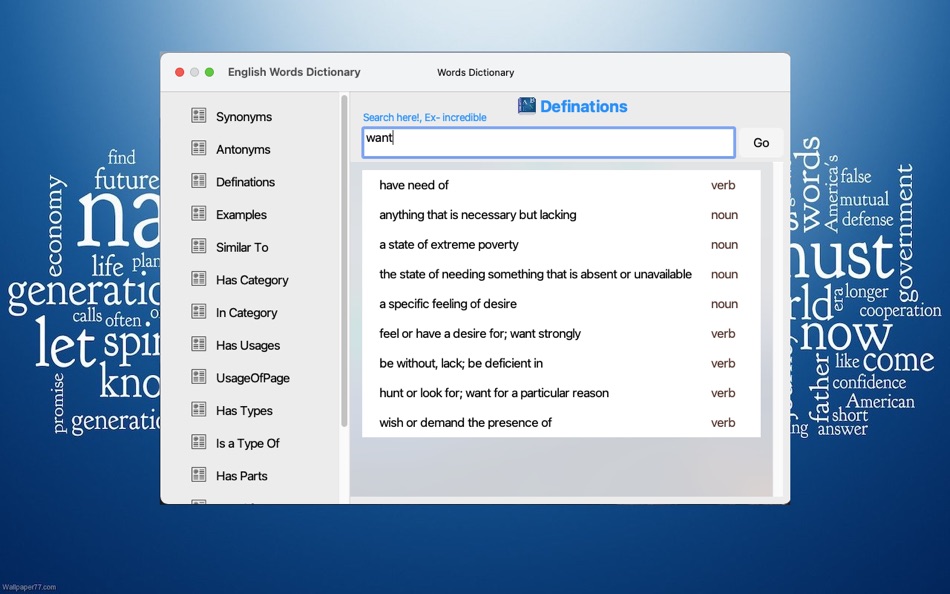Open the Has Parts sidebar item
Viewport: 950px width, 594px height.
(241, 476)
